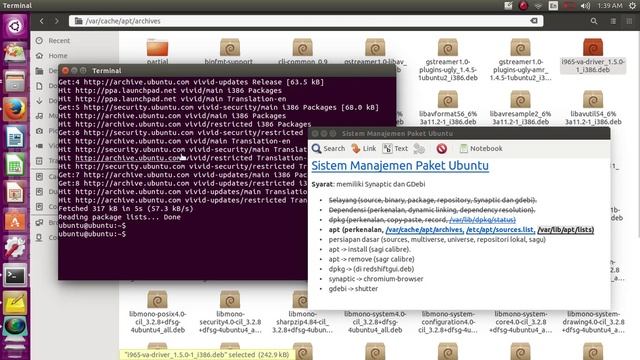The image size is (640, 360).
Task: Follow the /var/lib/apt/lists link
Action: 565,230
